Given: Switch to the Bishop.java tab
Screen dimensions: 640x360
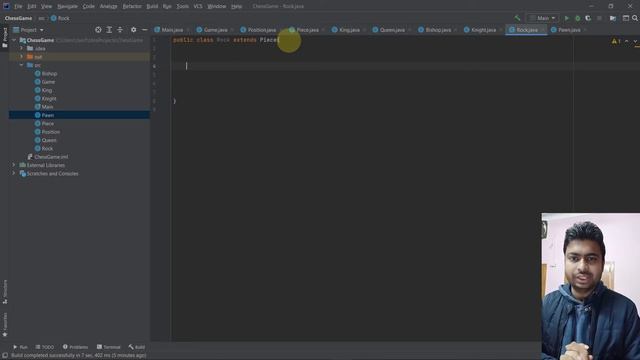Looking at the screenshot, I should [438, 30].
